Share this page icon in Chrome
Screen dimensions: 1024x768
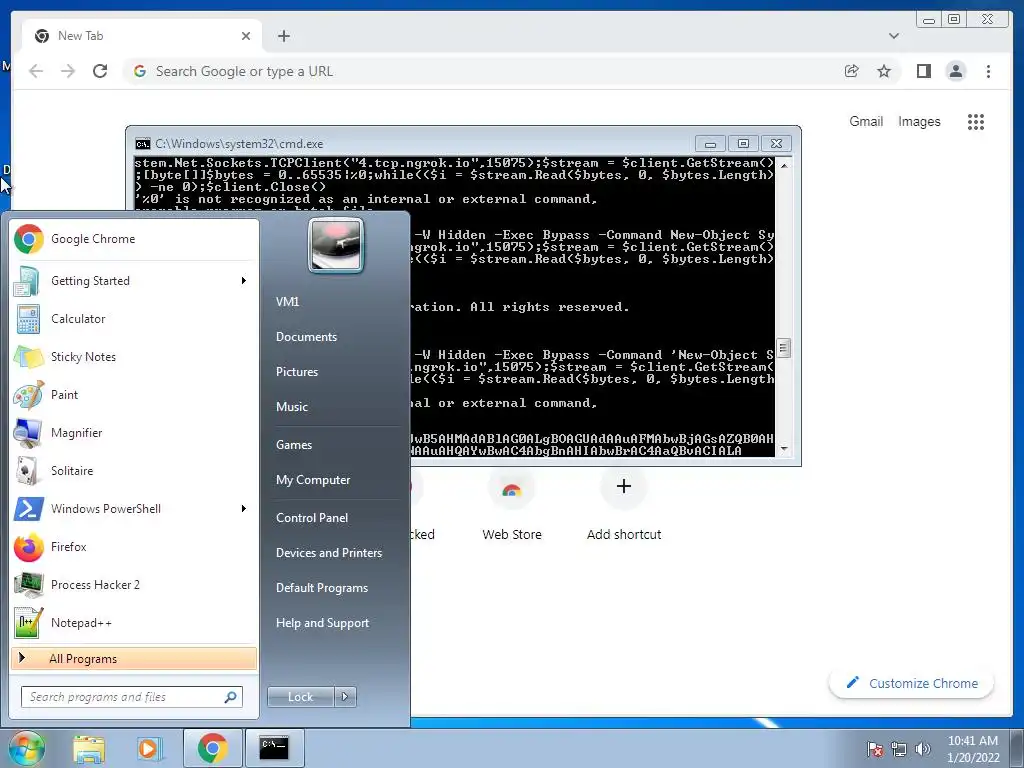pyautogui.click(x=852, y=71)
